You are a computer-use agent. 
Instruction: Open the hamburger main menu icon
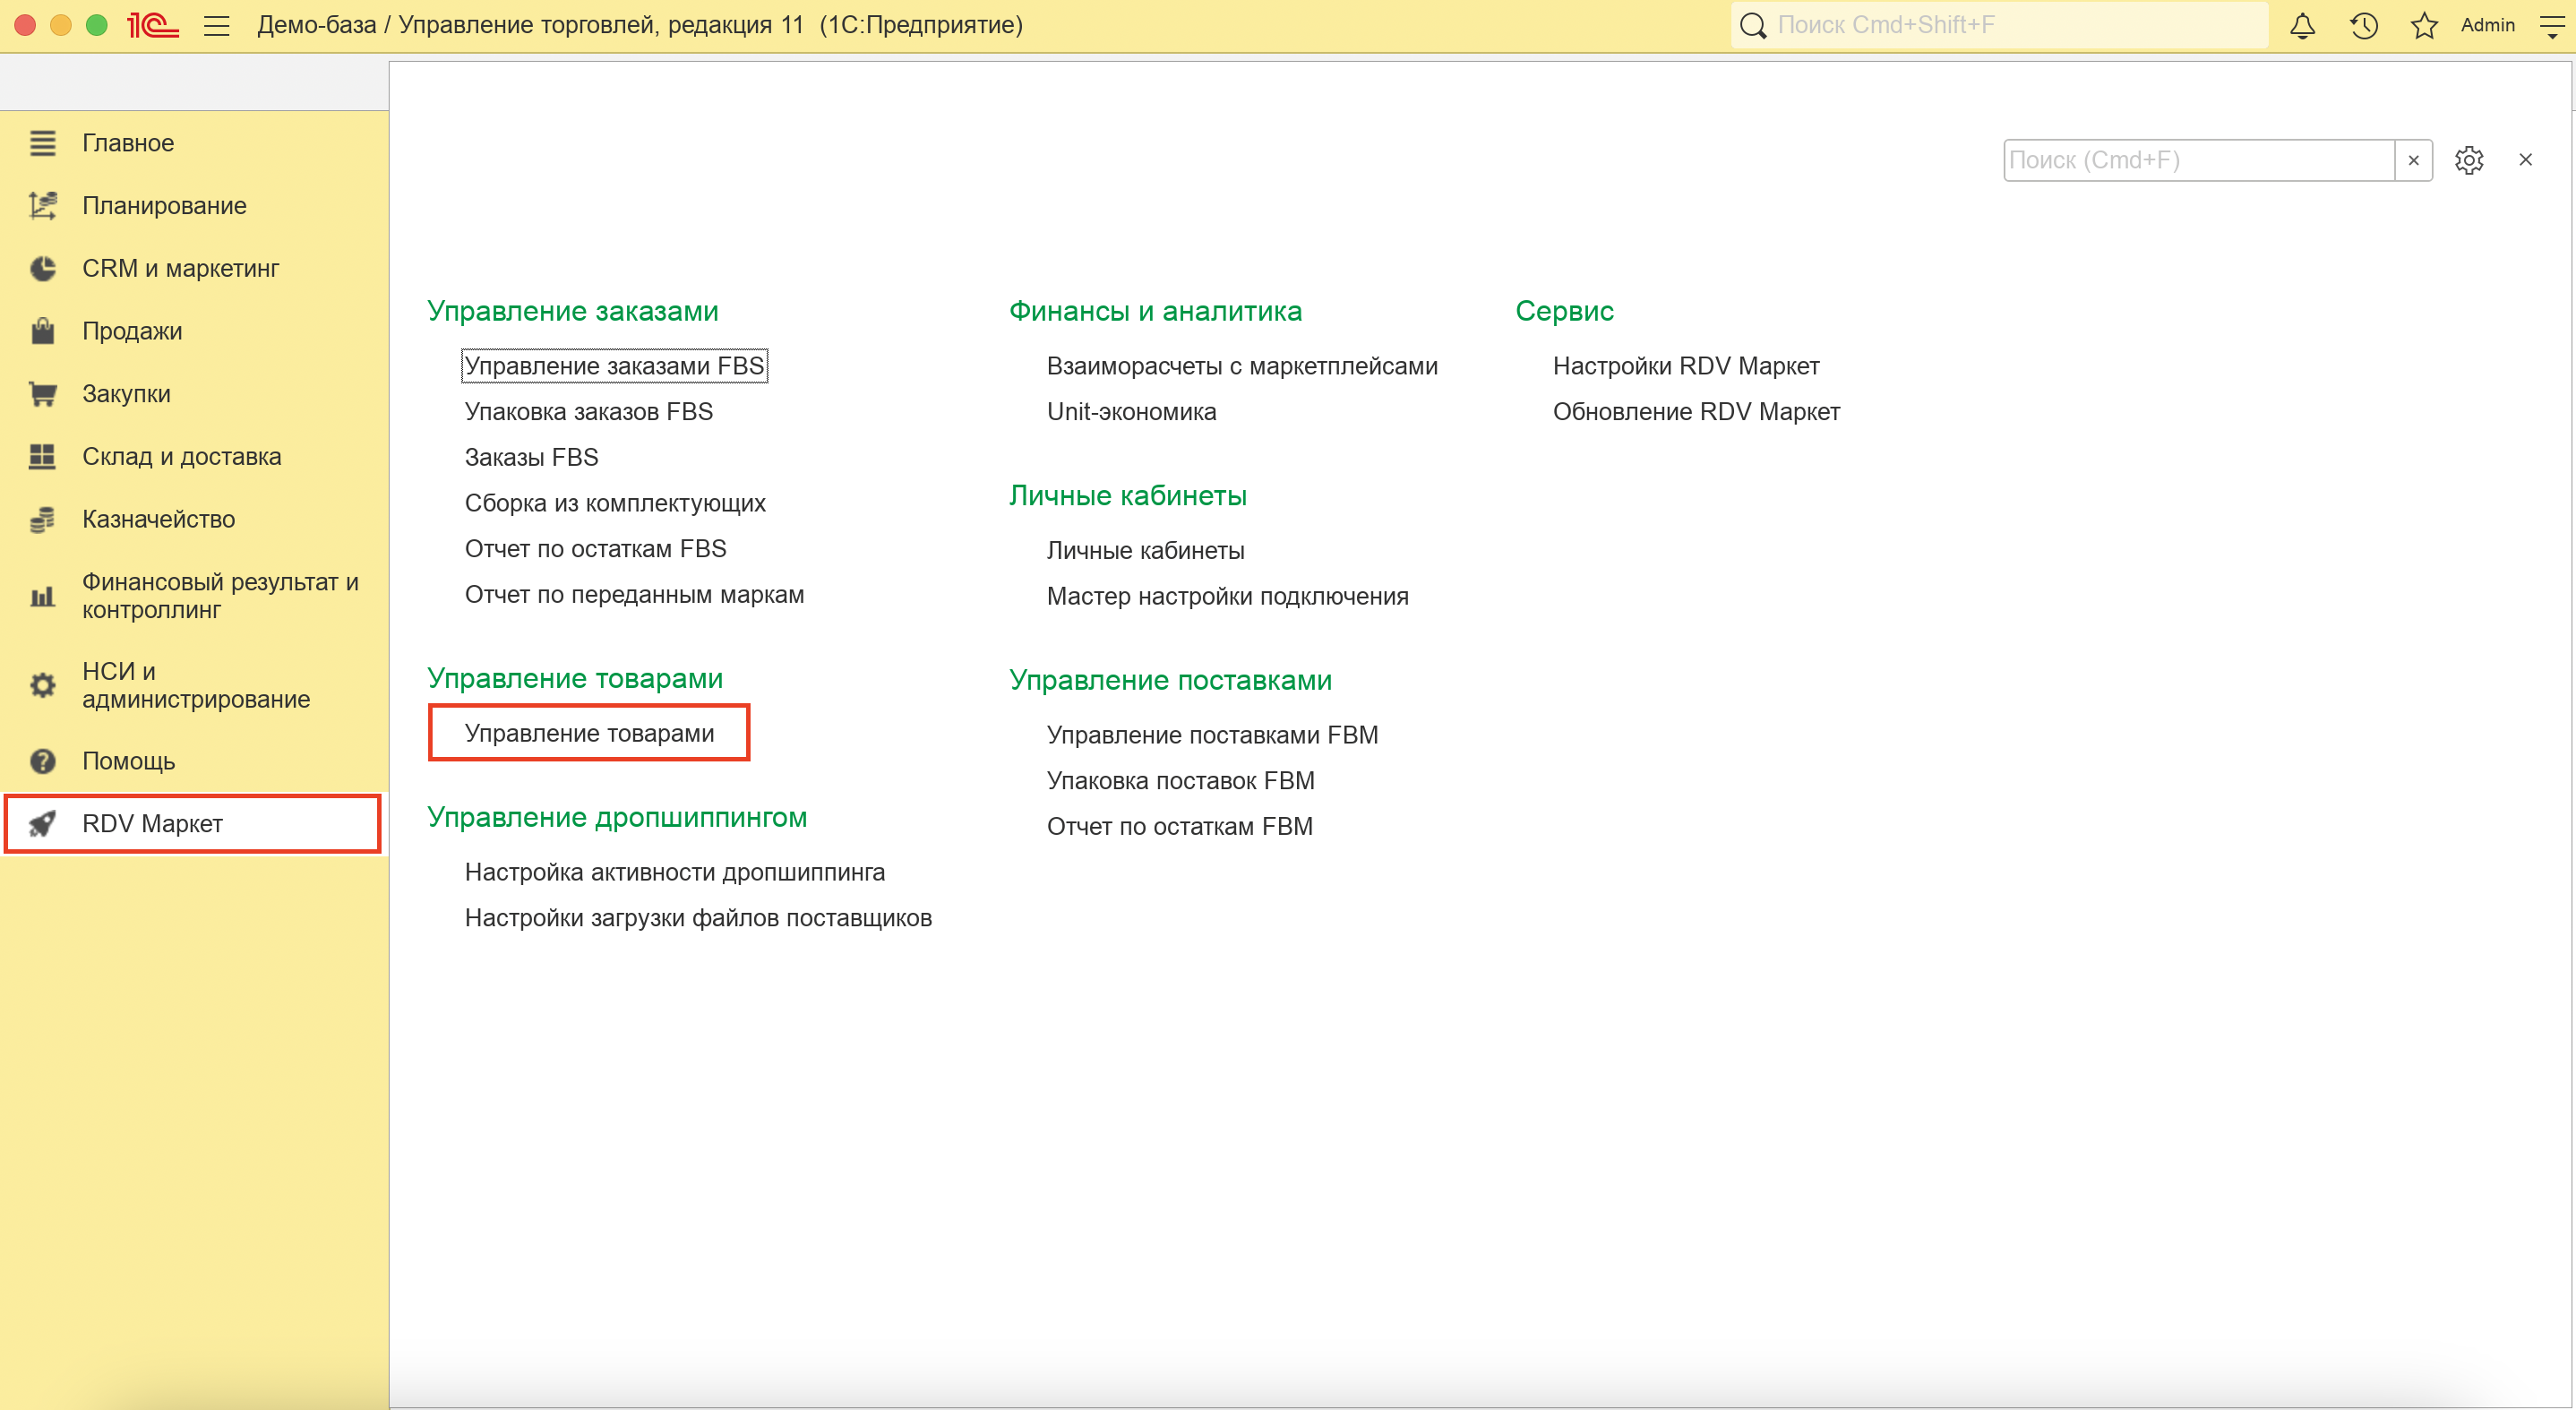(216, 26)
